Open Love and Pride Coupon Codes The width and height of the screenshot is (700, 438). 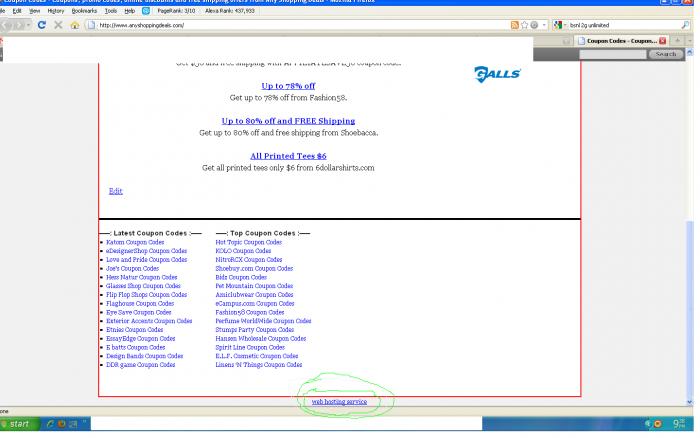pyautogui.click(x=146, y=259)
